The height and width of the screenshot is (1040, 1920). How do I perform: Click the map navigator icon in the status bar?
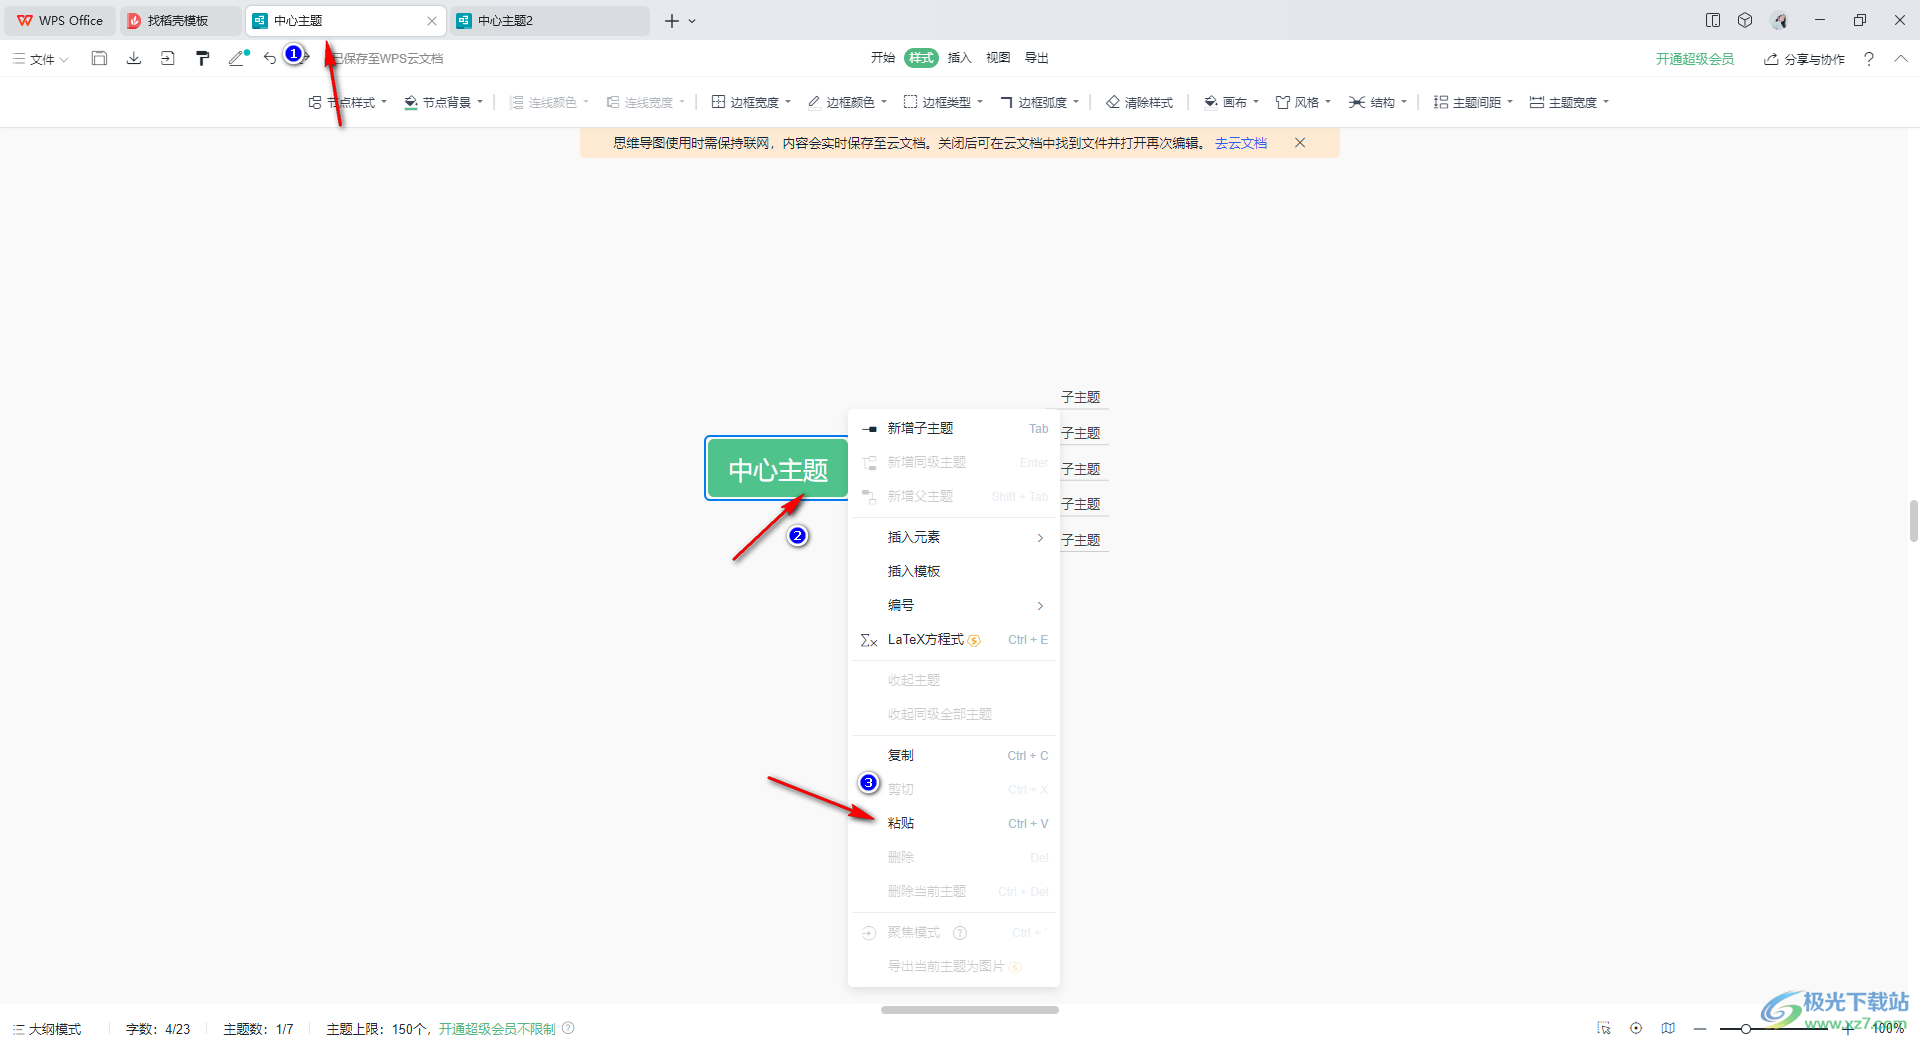(1668, 1028)
